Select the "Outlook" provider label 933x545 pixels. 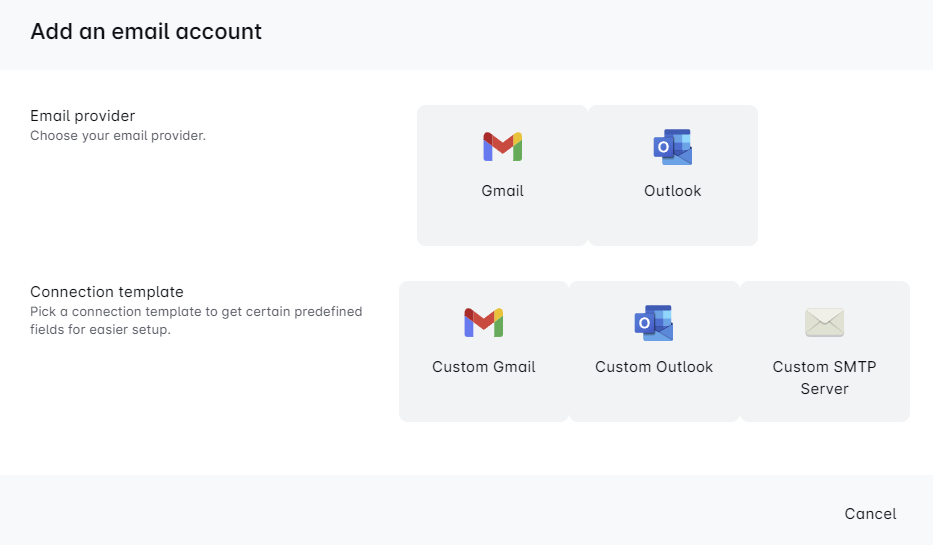click(x=672, y=191)
